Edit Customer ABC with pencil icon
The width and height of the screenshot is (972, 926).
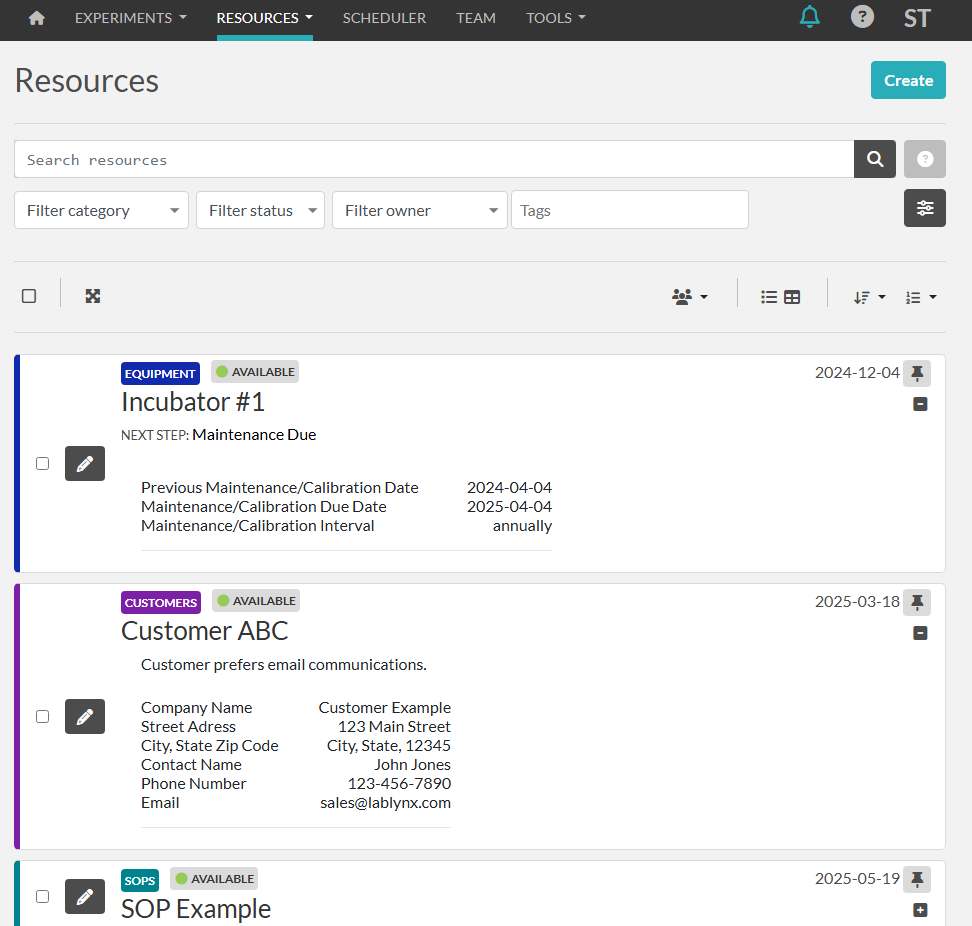(85, 716)
